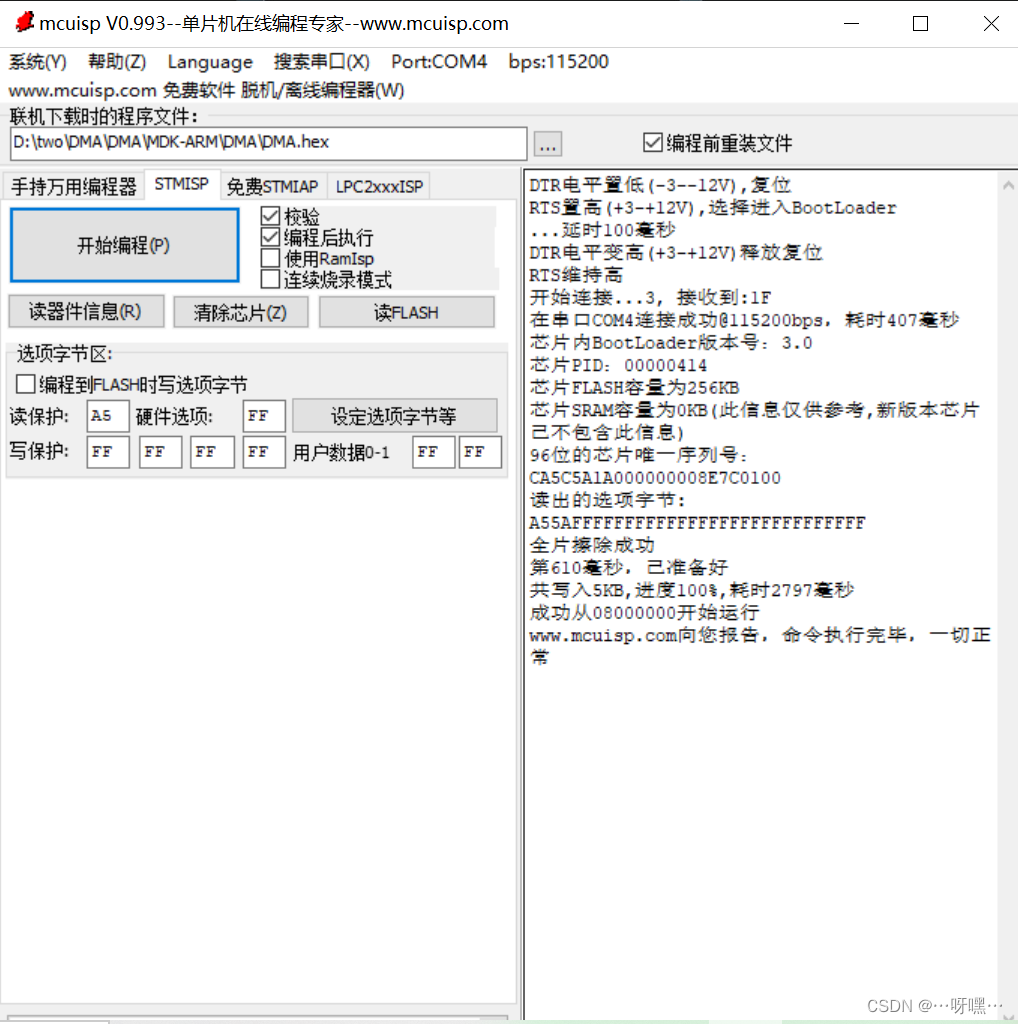The width and height of the screenshot is (1018, 1024).
Task: Click serial number CA5C5A1A000000008E7C0100
Action: coord(655,477)
